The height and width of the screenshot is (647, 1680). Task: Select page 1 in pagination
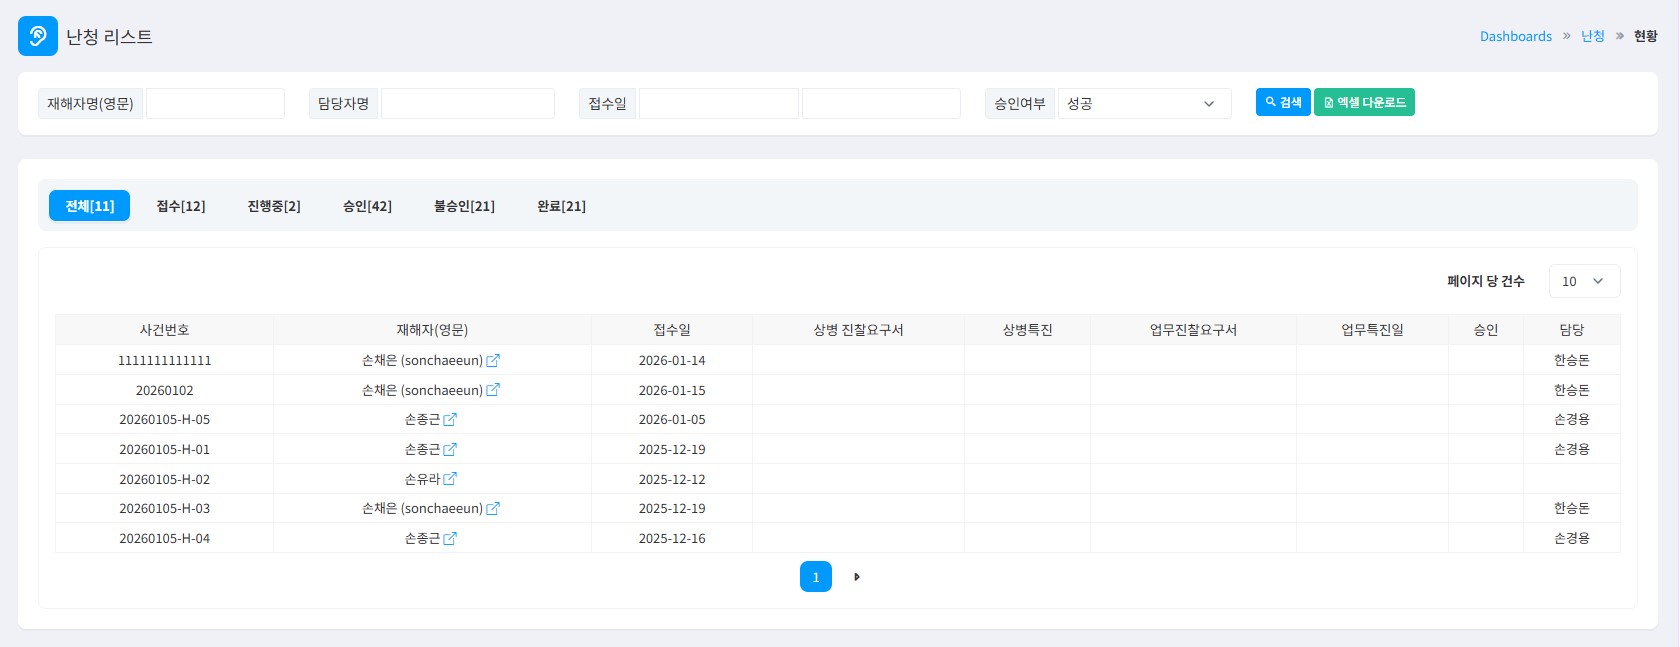coord(815,577)
